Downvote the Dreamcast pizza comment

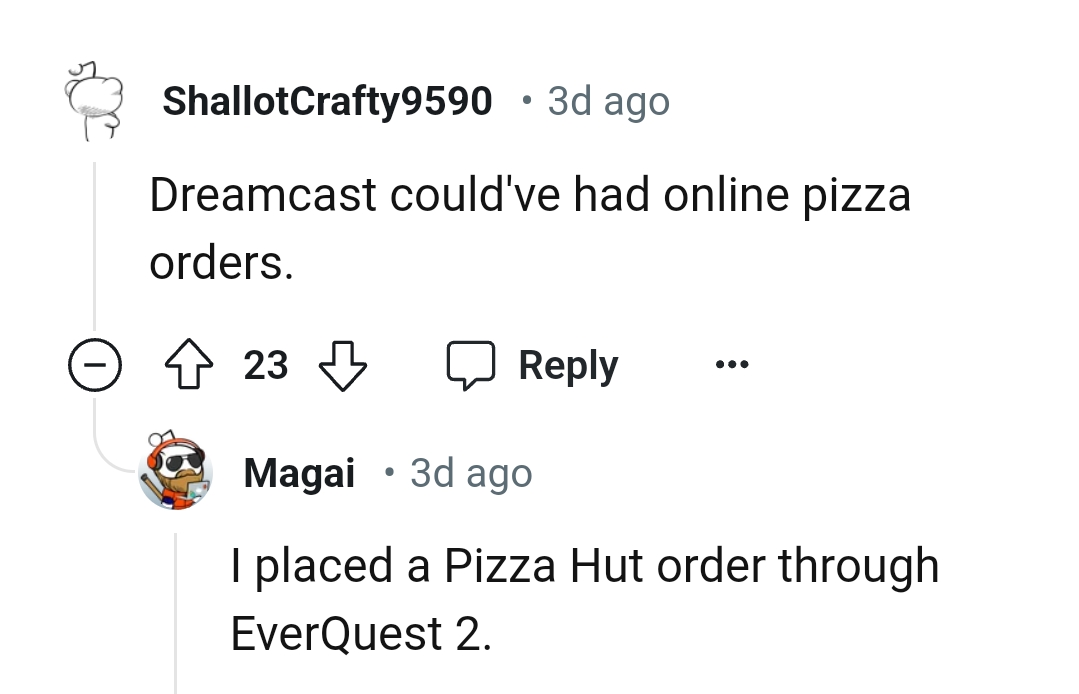tap(342, 366)
